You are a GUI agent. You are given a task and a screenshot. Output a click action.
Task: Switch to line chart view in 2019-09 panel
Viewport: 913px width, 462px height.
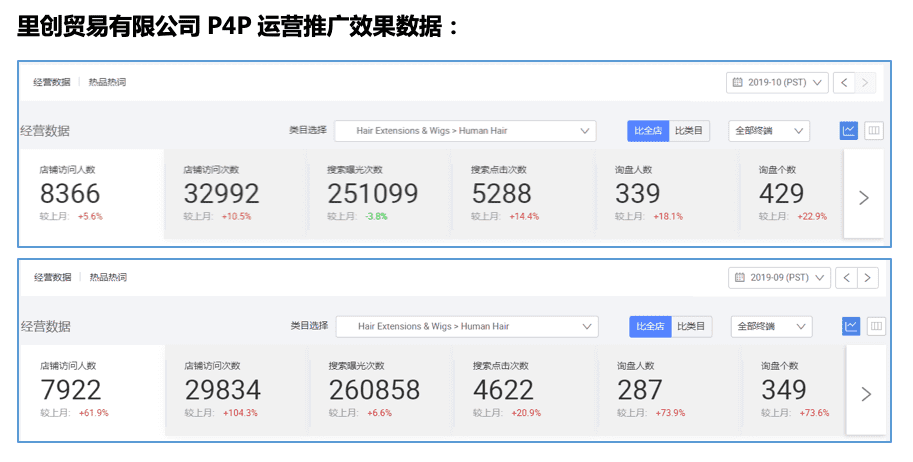851,326
